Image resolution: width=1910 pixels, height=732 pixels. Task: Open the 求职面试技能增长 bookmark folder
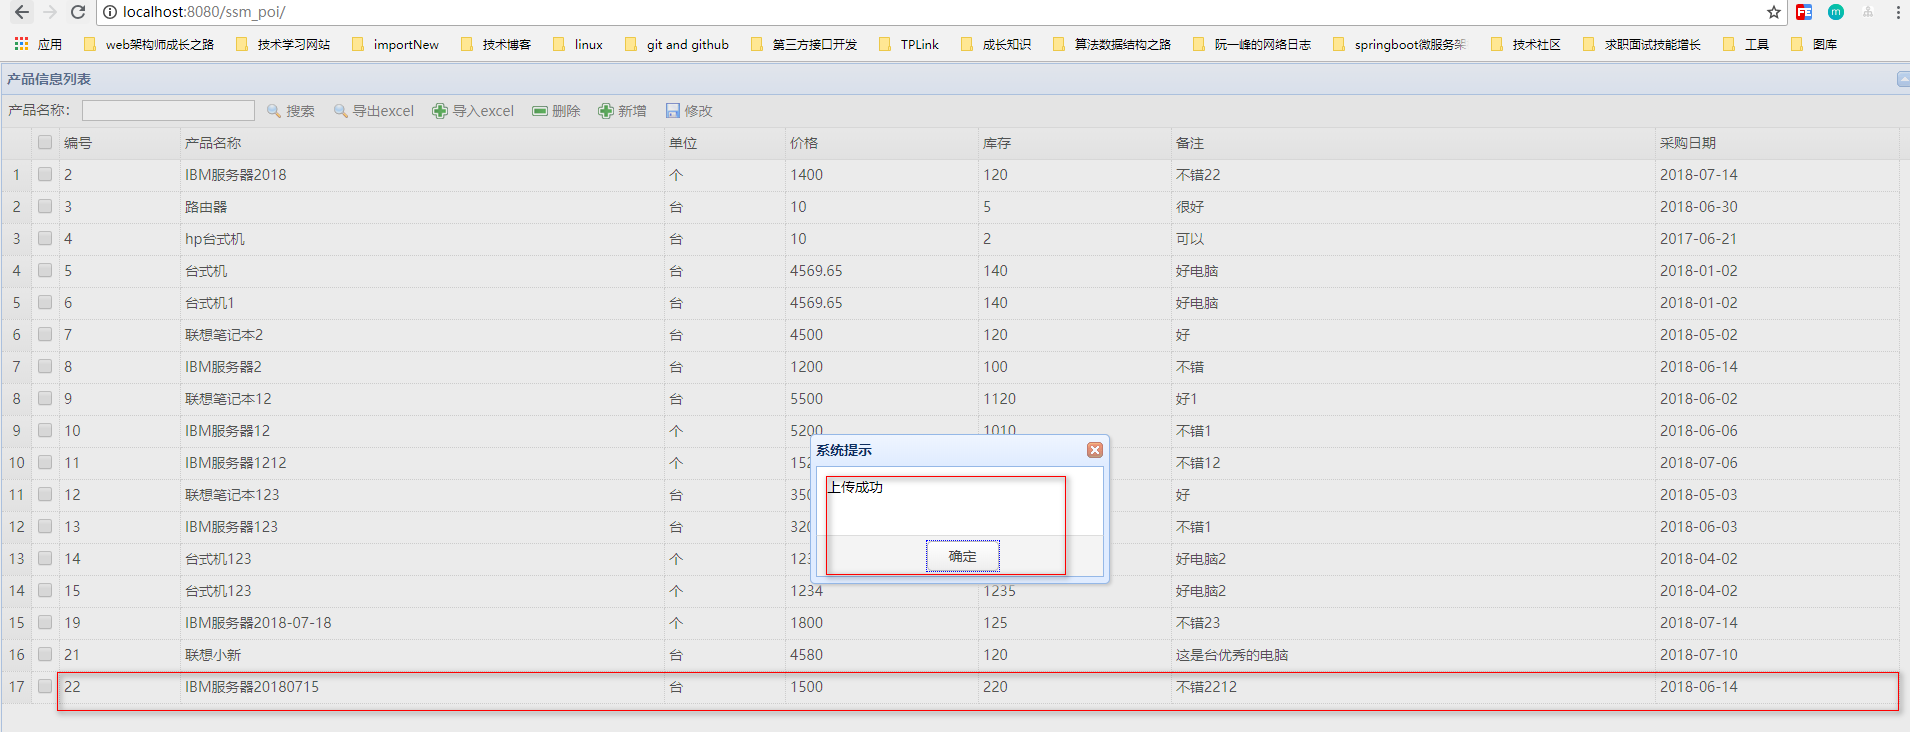[1642, 44]
